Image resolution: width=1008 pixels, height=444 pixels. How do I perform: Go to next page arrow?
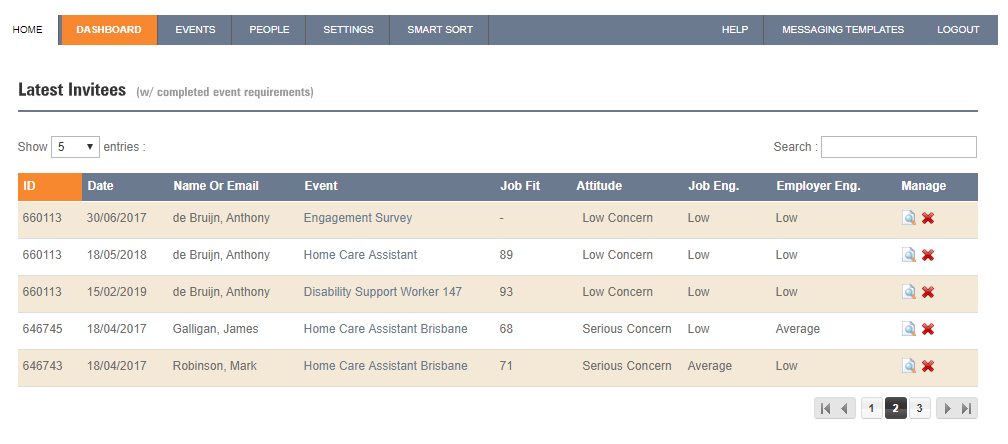(947, 408)
